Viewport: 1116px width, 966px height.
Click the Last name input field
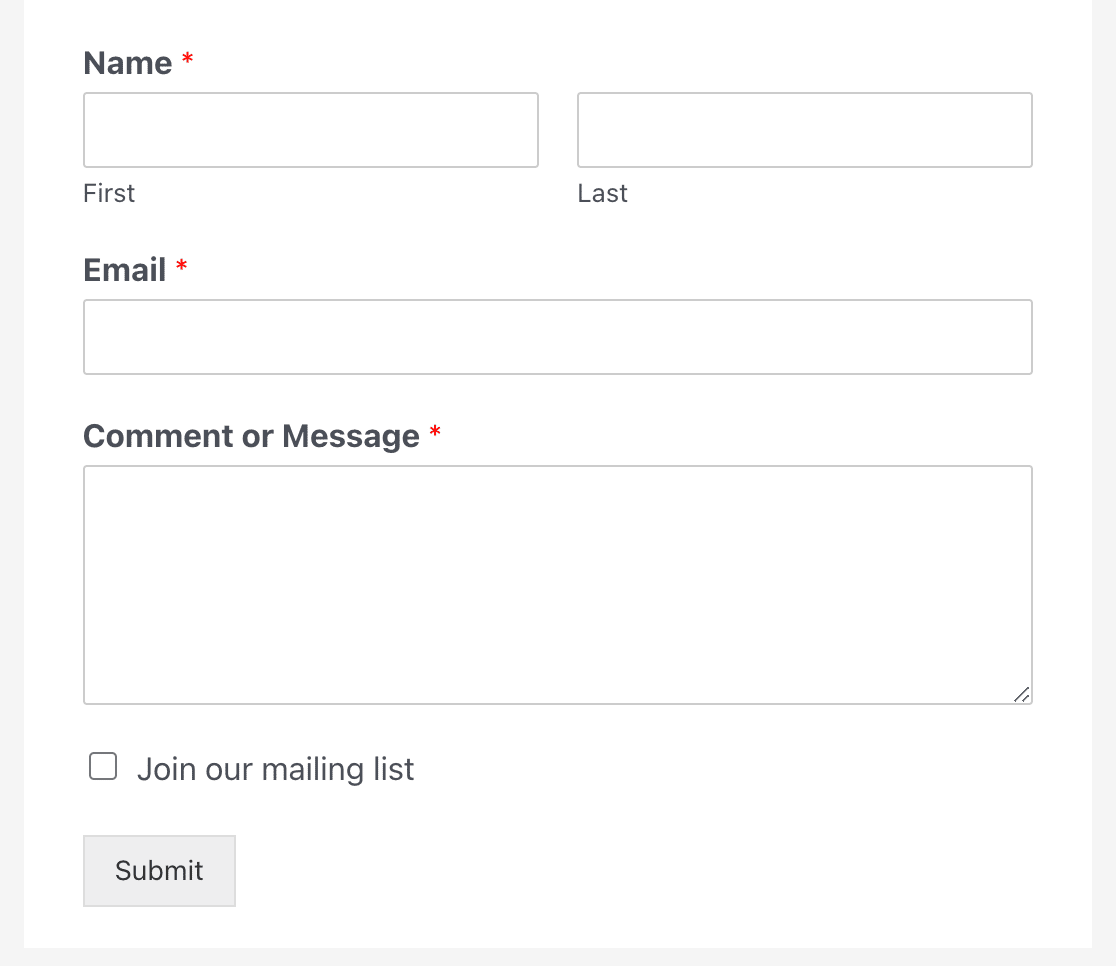804,130
